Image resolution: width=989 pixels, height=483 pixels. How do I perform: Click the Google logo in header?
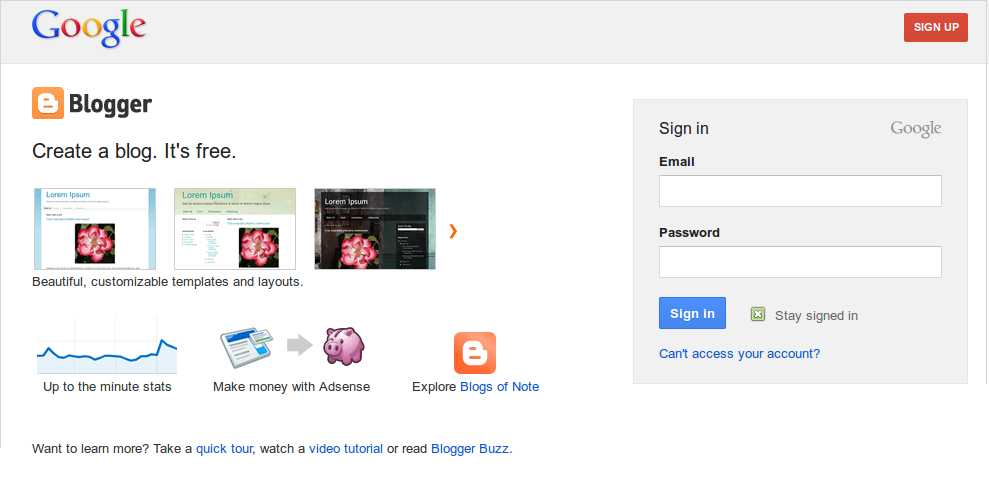89,28
